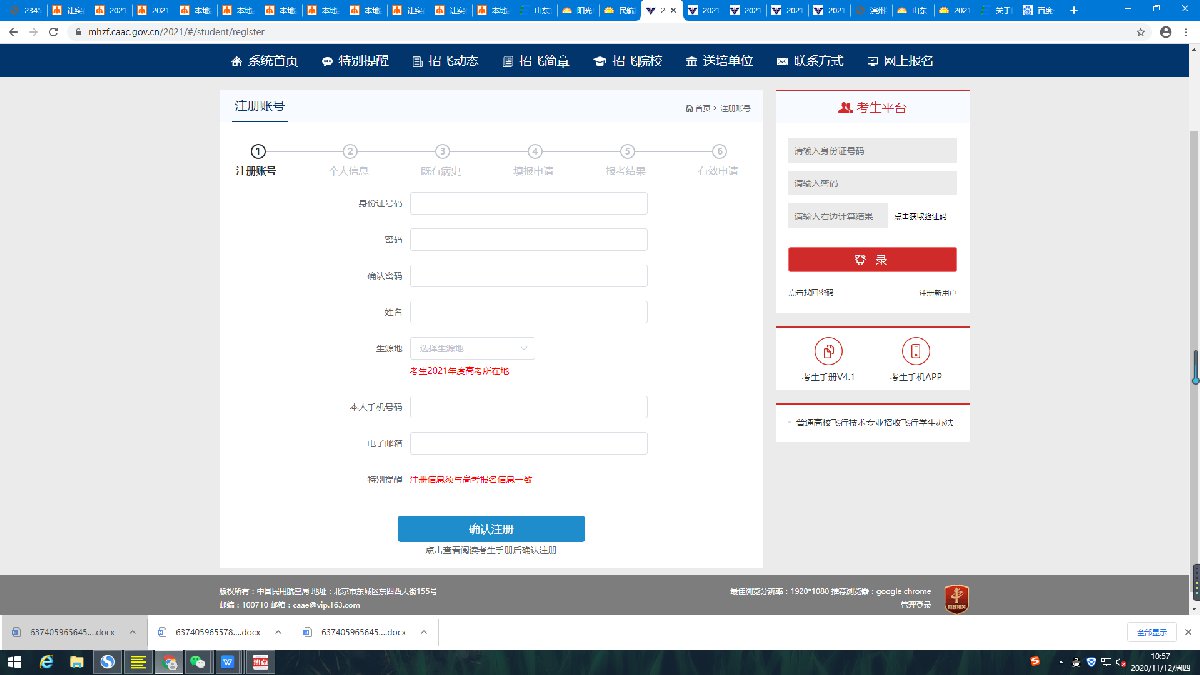Open options arrow for first downloaded docx

pyautogui.click(x=133, y=632)
